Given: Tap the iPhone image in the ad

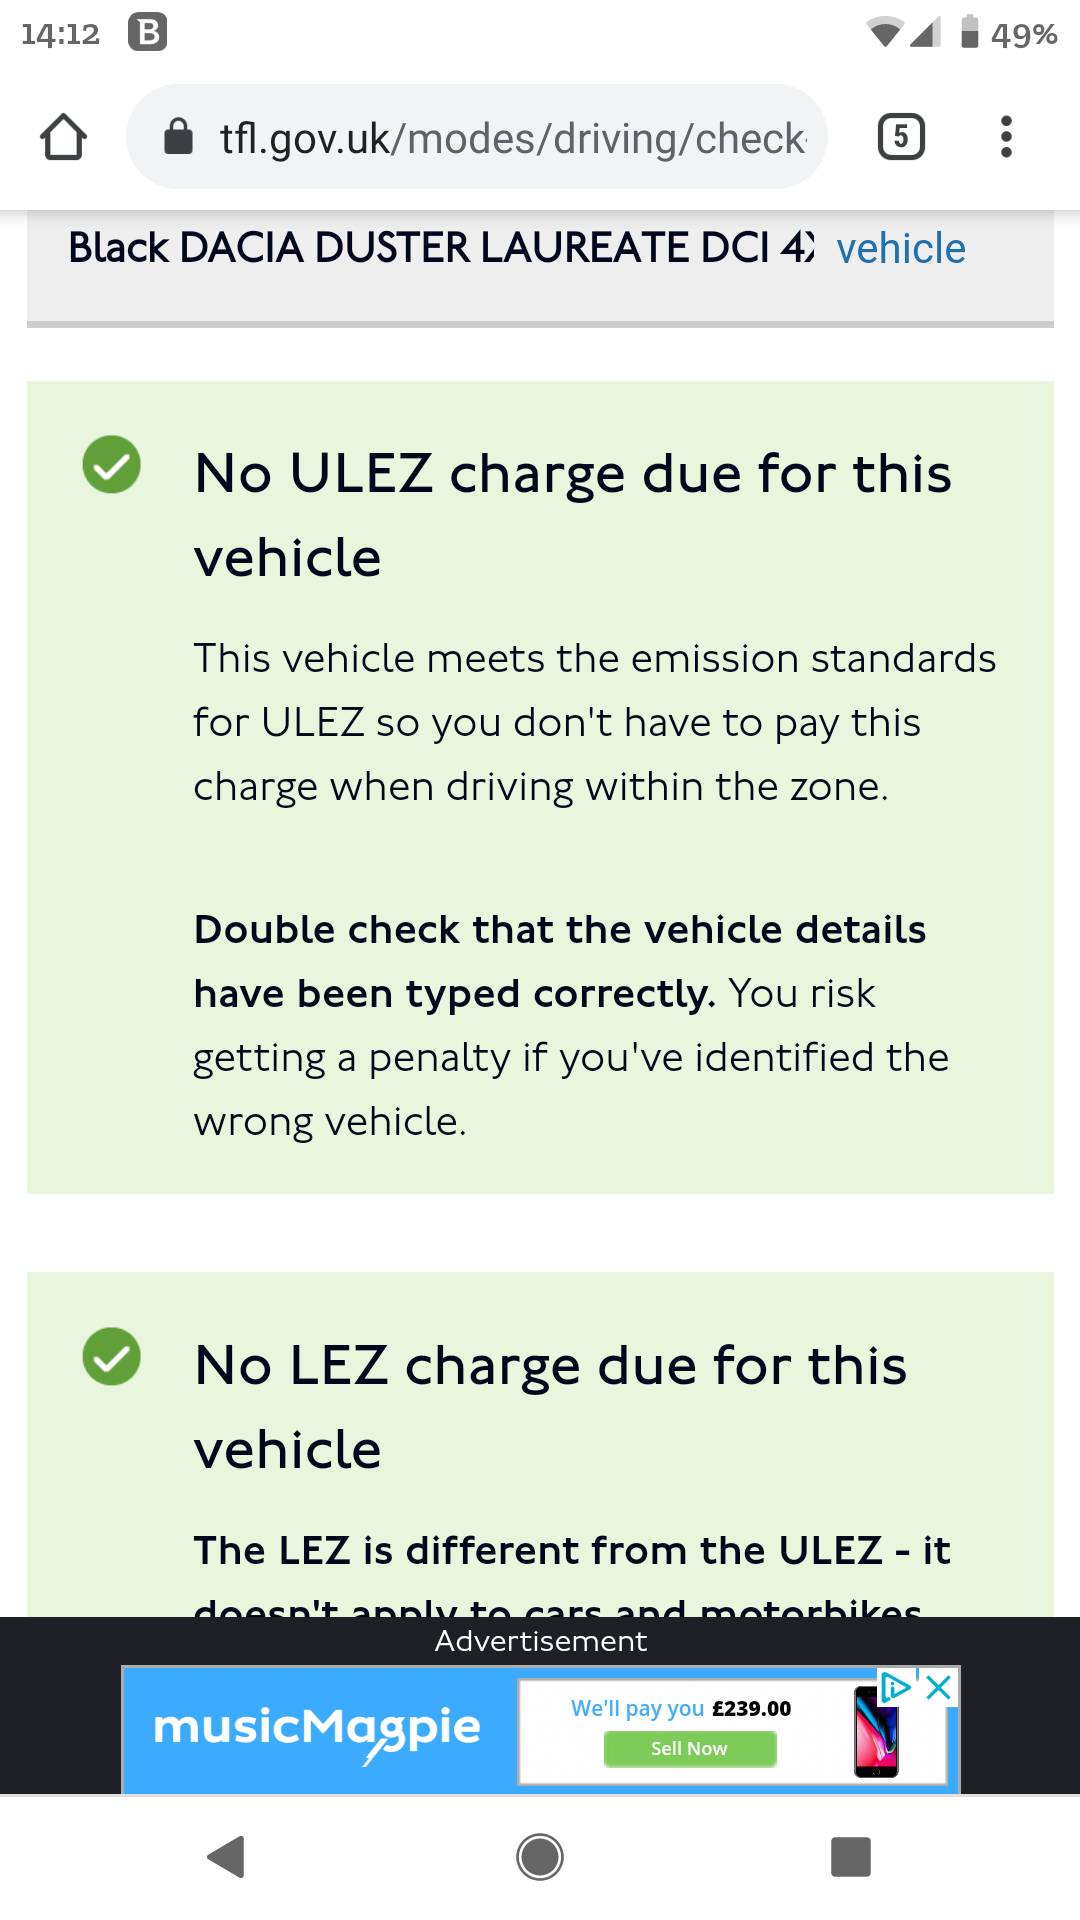Looking at the screenshot, I should pyautogui.click(x=876, y=1732).
